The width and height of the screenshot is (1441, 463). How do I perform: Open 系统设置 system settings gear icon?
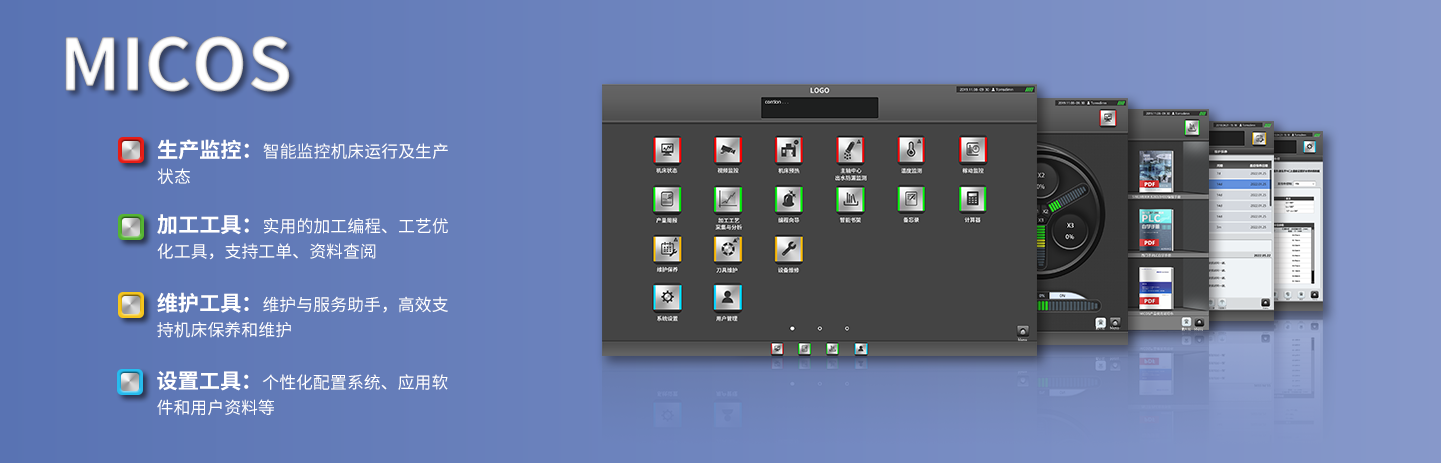[667, 298]
